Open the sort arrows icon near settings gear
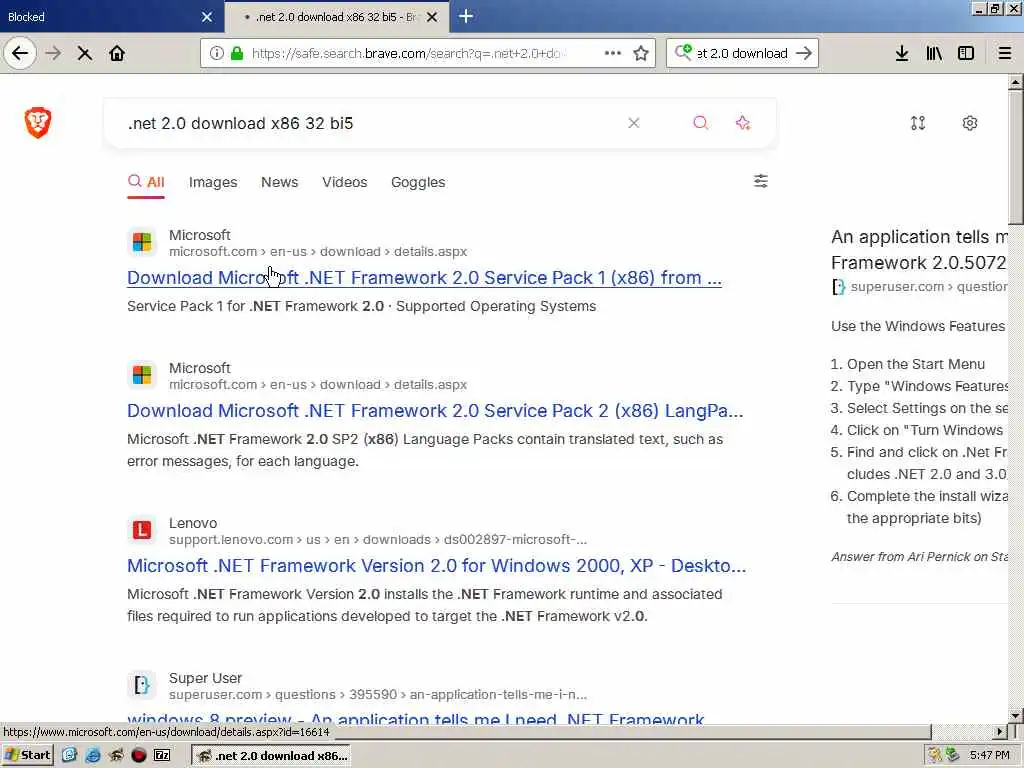 click(918, 123)
